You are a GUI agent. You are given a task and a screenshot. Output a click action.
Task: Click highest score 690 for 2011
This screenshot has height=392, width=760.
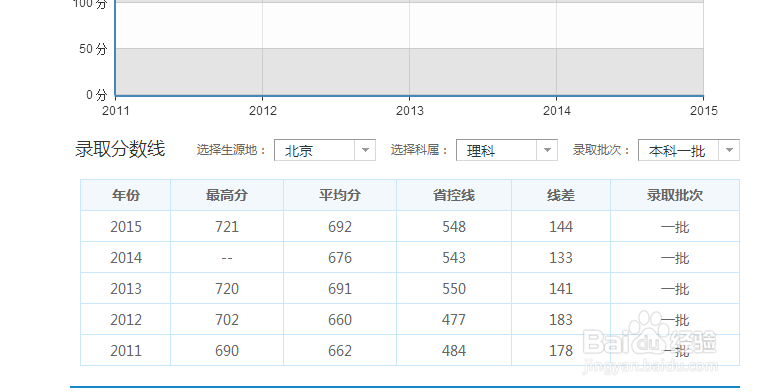227,350
